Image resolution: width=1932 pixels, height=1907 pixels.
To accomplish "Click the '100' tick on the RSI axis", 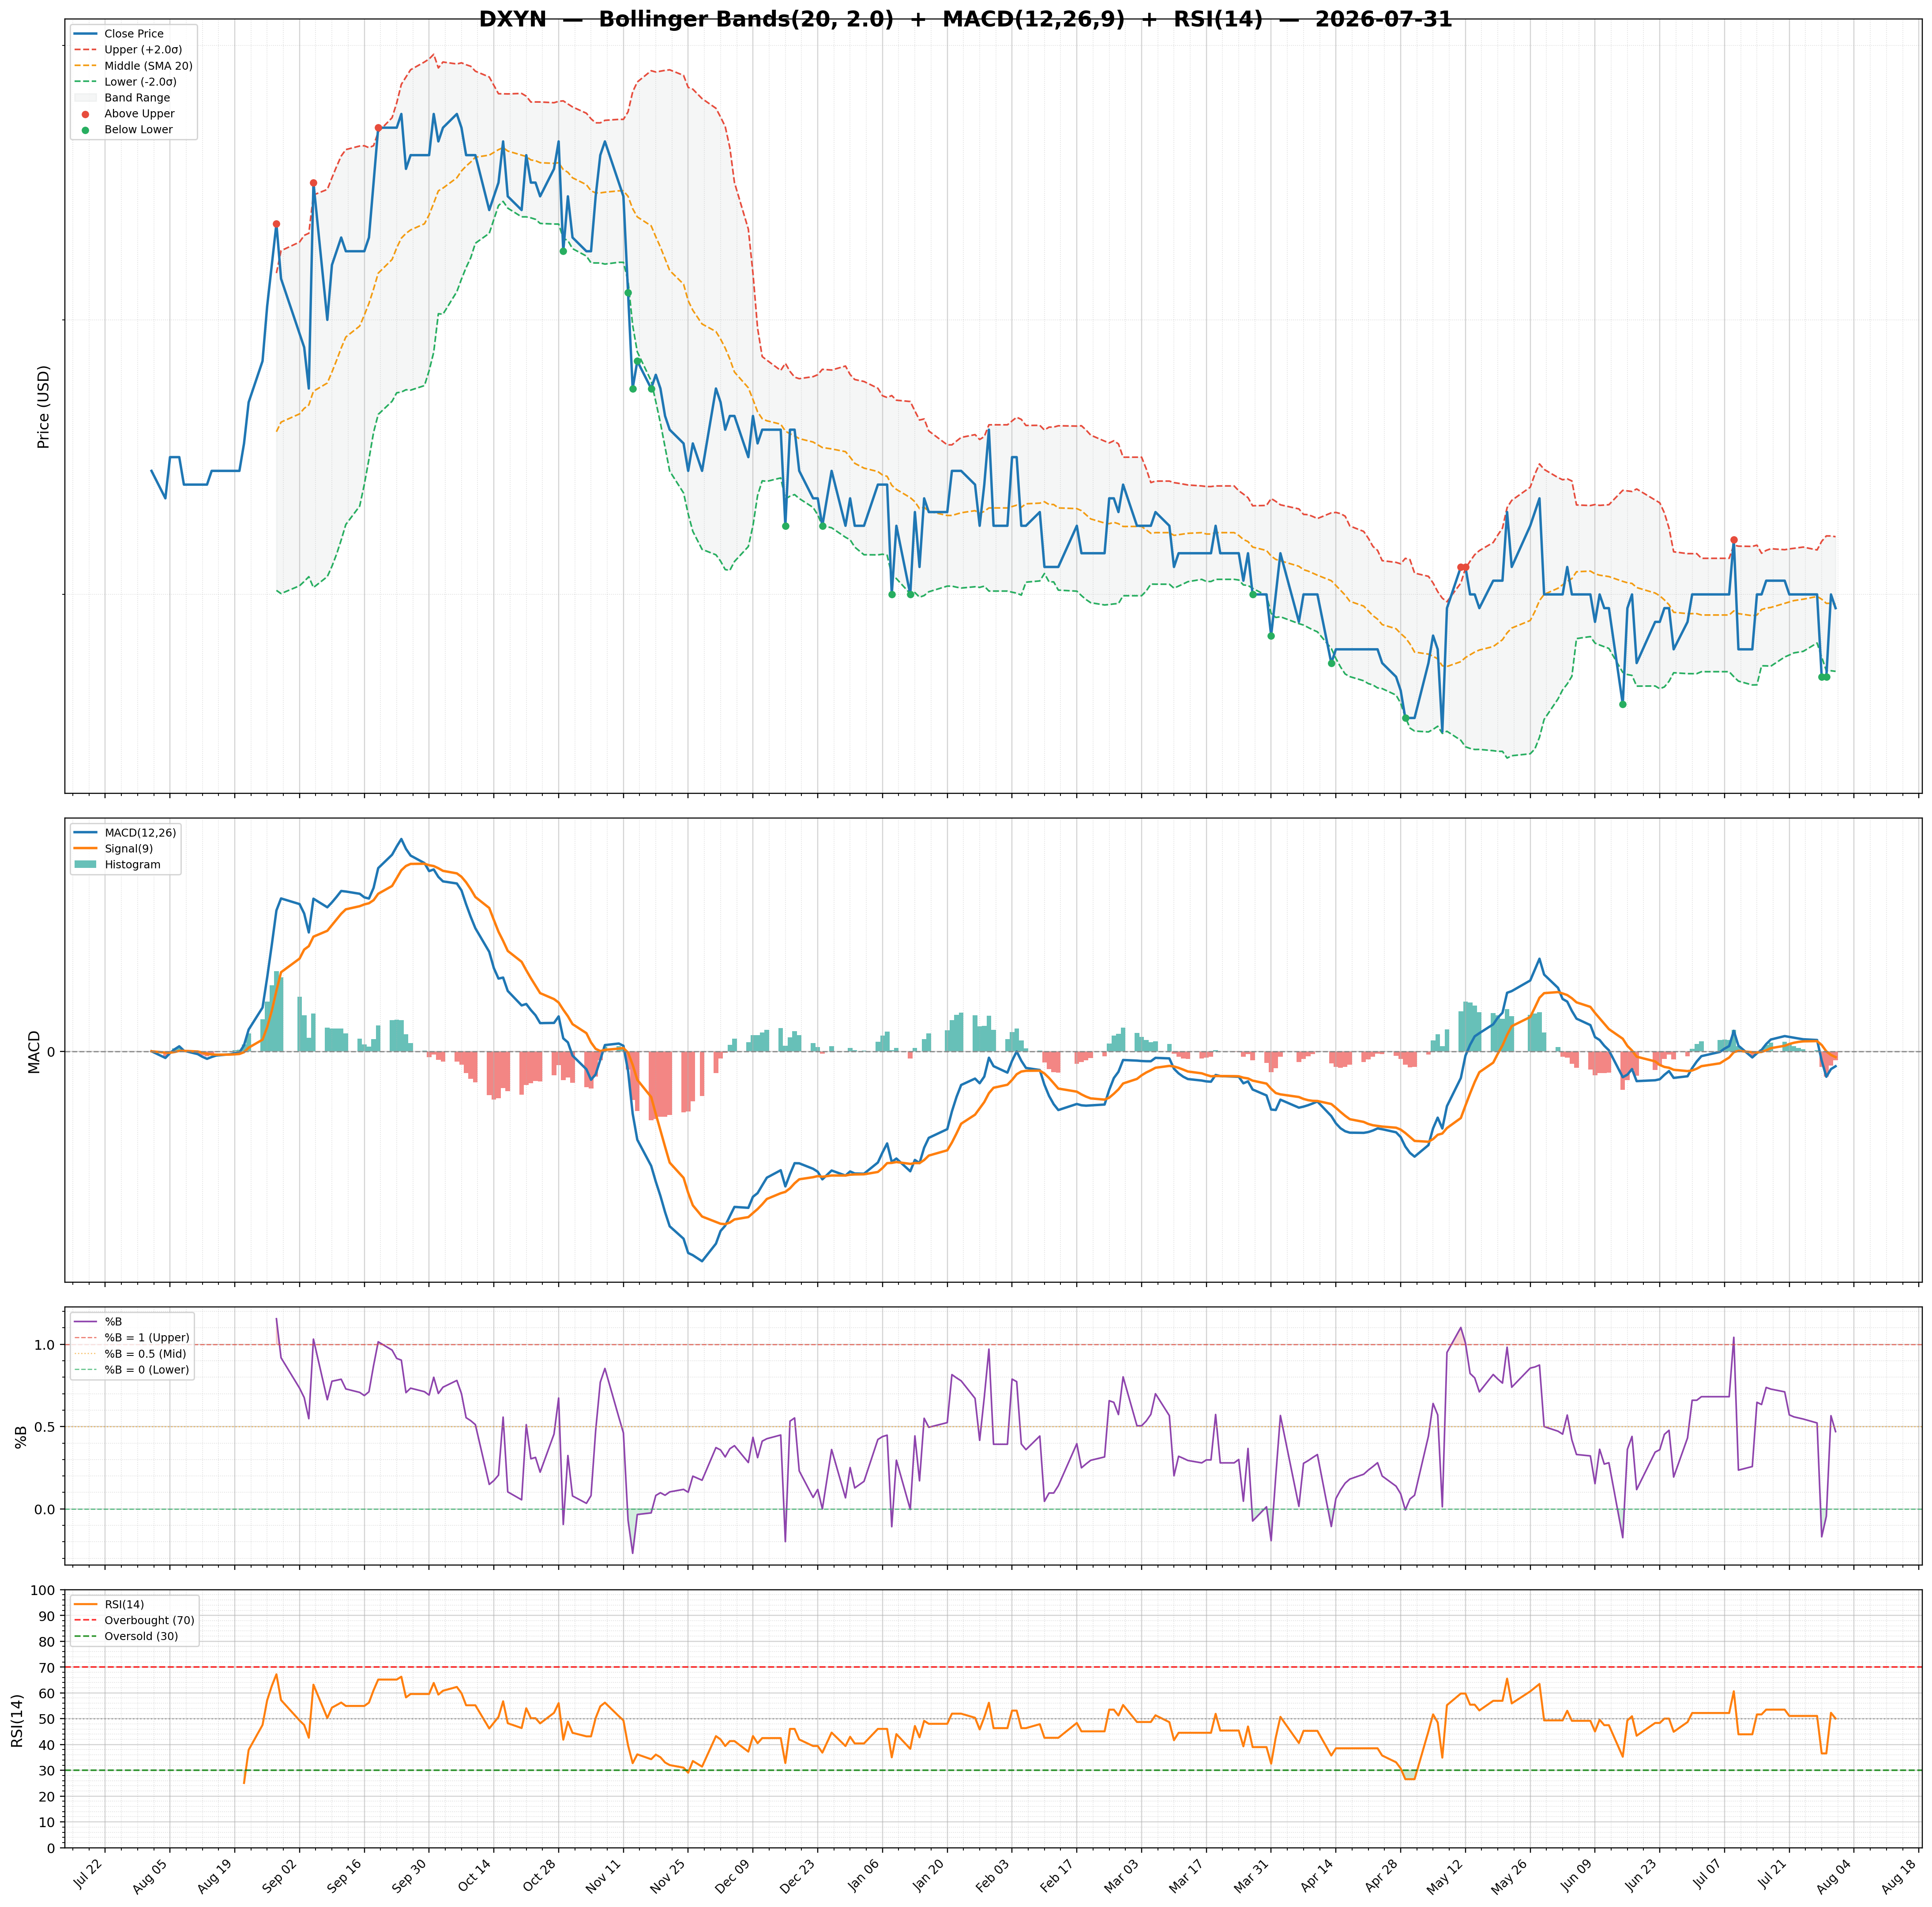I will [x=43, y=1591].
